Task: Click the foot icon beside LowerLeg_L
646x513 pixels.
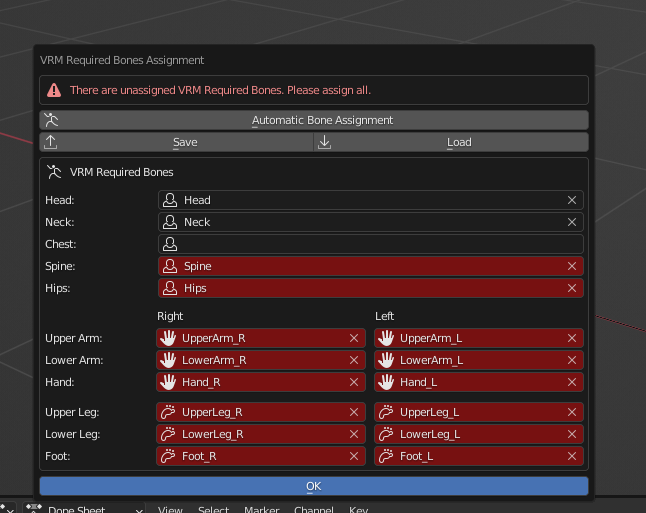Action: click(x=386, y=434)
